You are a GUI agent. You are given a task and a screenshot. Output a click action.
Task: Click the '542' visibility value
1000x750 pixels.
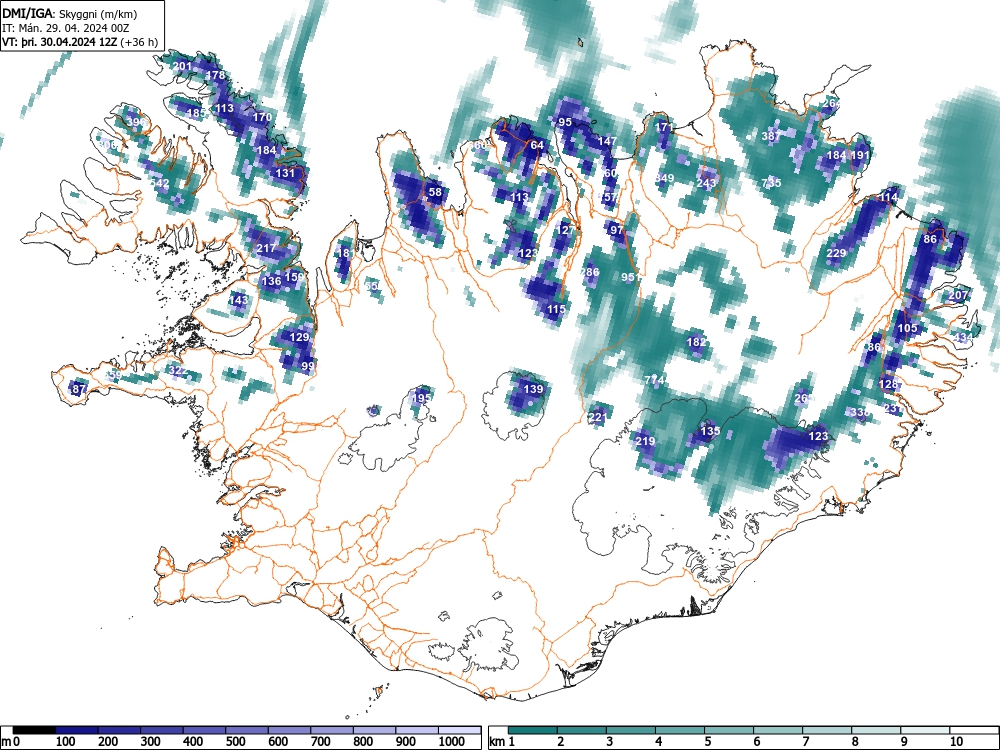159,184
